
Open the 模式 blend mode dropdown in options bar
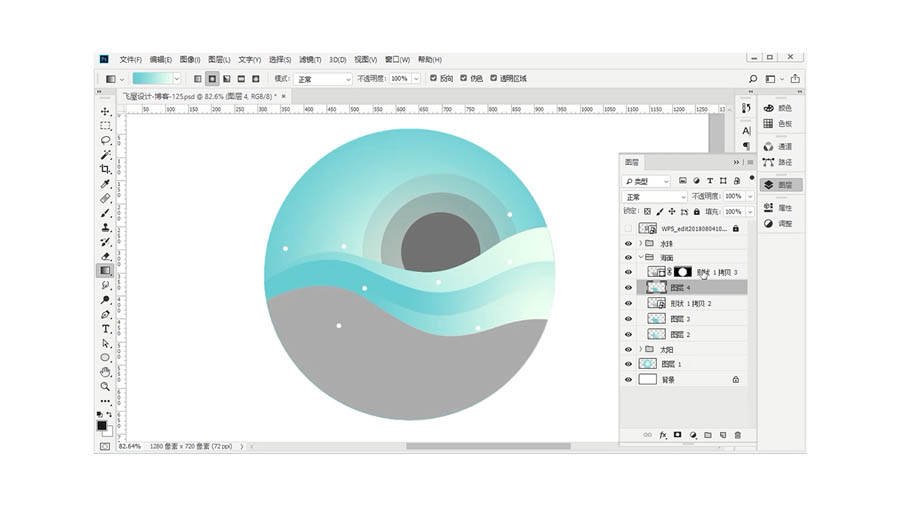323,78
